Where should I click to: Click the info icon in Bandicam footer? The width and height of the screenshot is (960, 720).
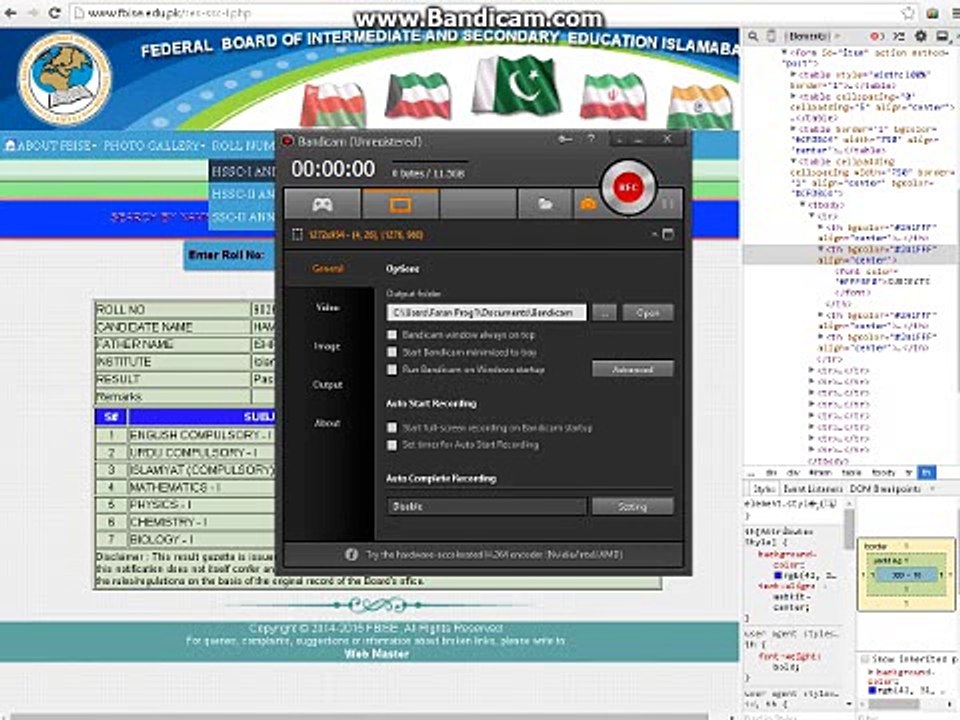(351, 554)
